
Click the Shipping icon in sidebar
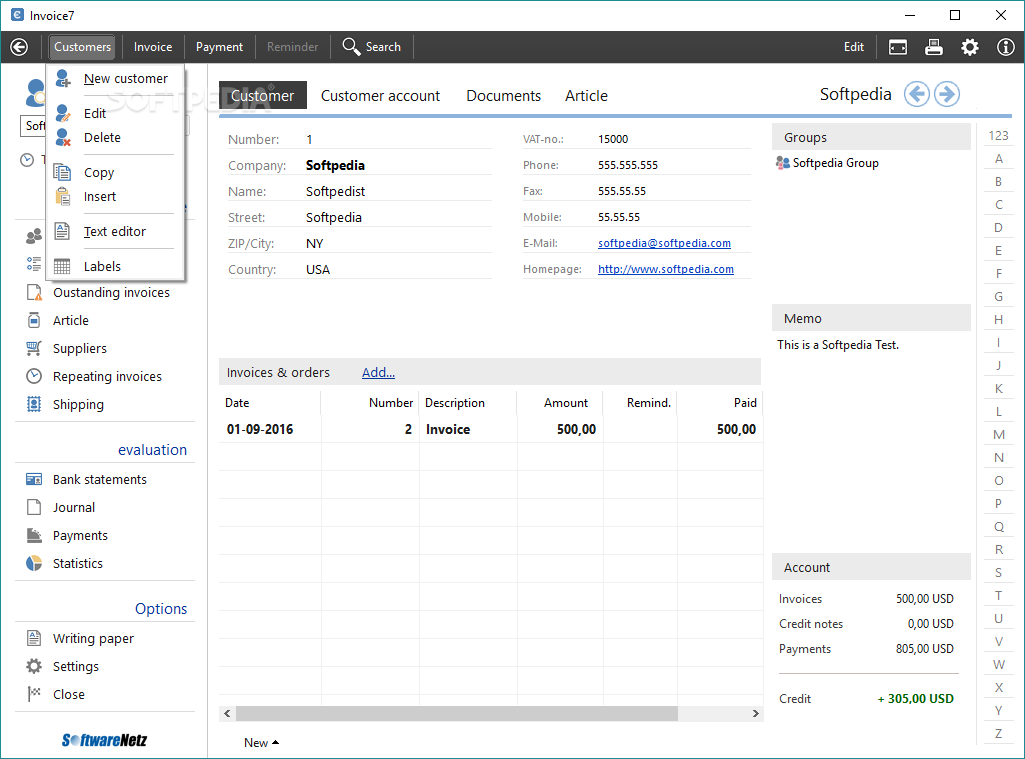34,404
